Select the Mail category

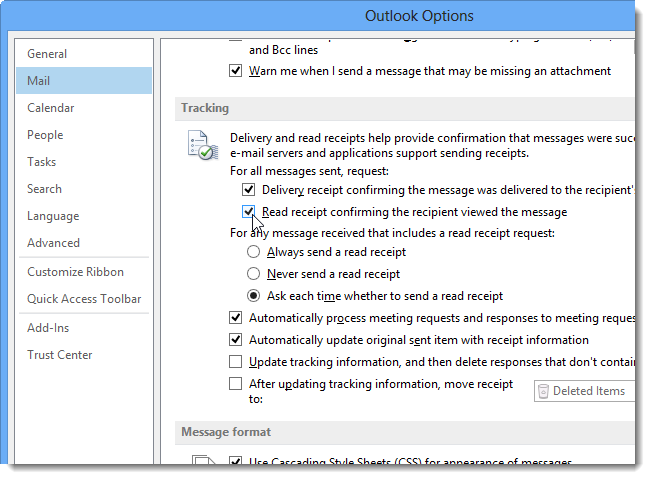[84, 80]
